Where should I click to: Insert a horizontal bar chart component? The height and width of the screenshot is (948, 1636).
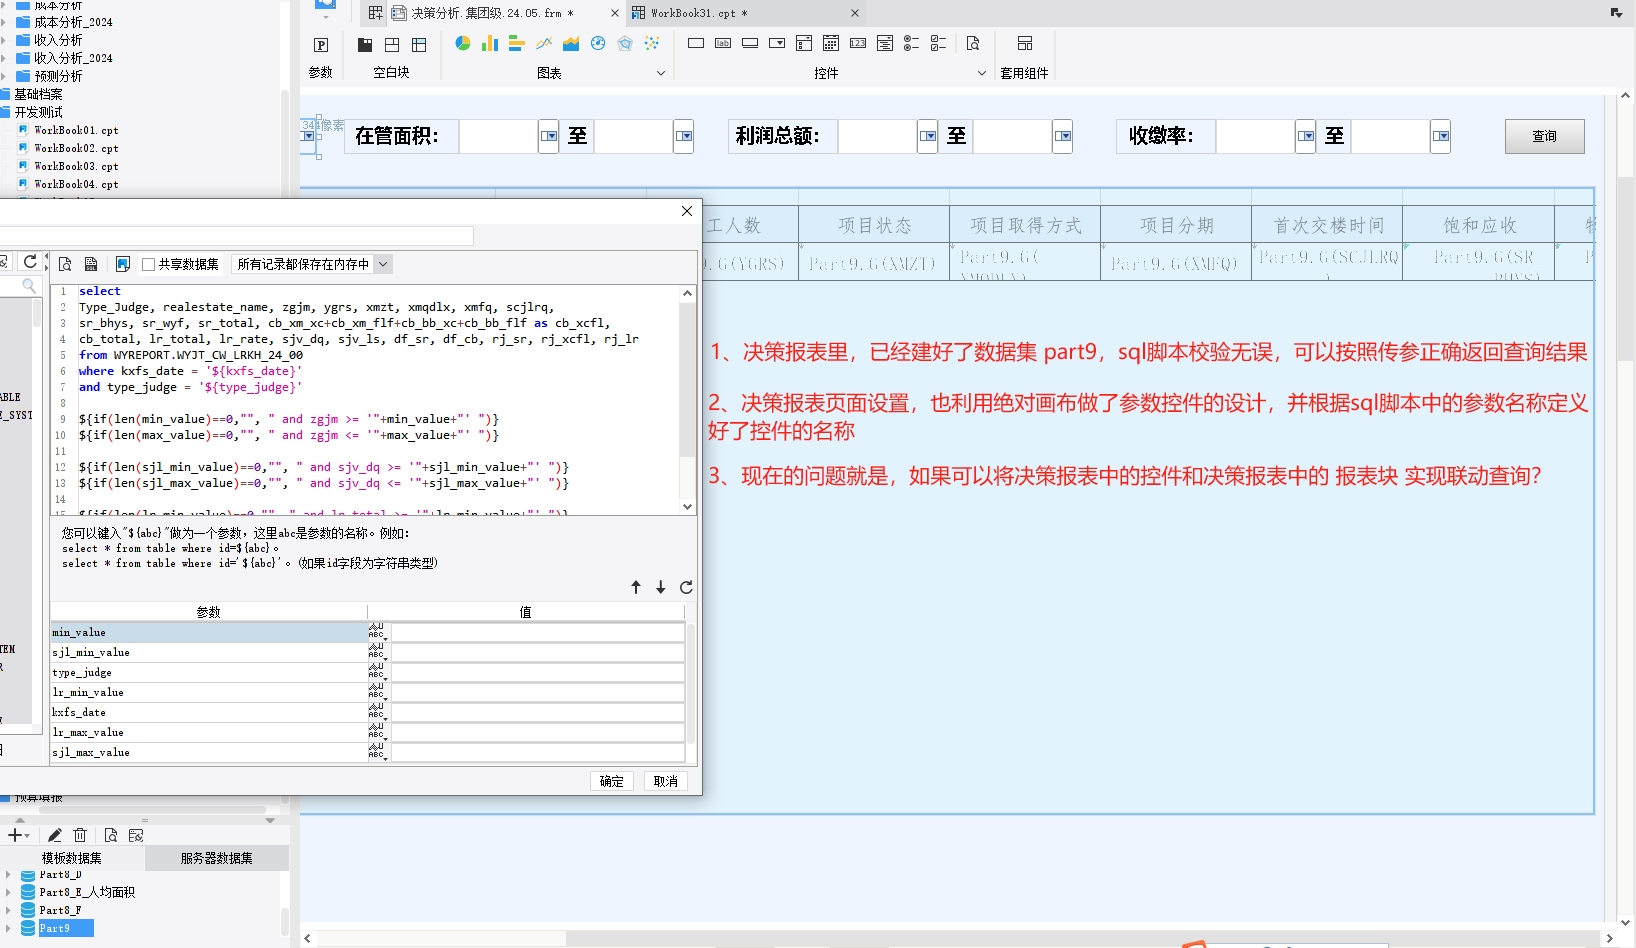coord(517,43)
